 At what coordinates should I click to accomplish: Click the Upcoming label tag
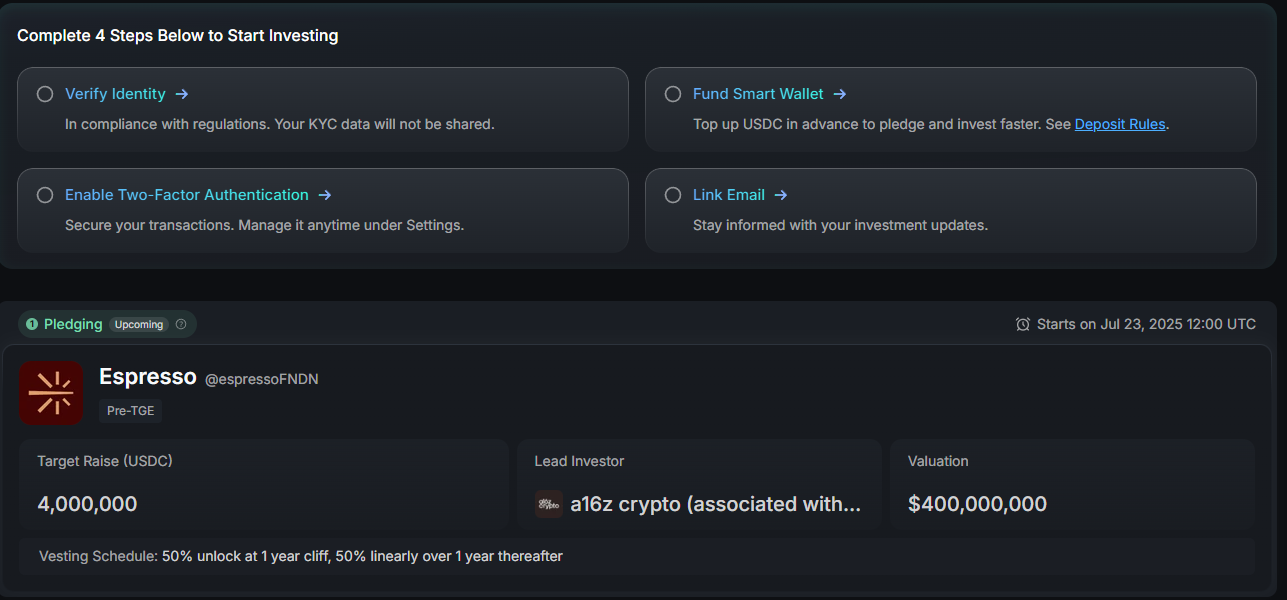pos(138,324)
